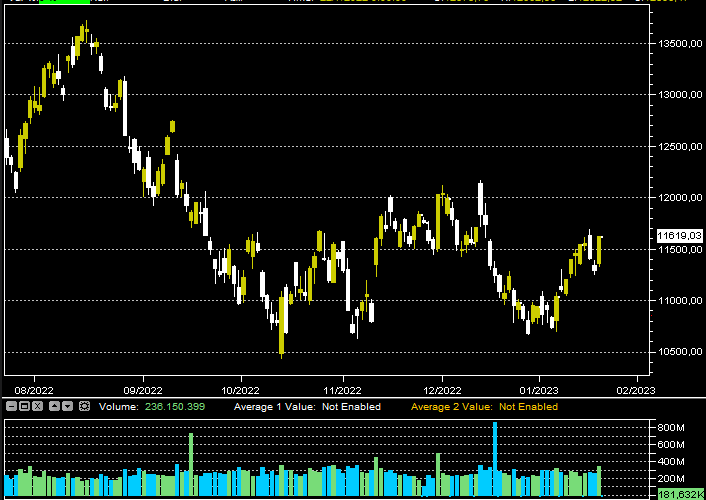The width and height of the screenshot is (706, 500).
Task: Click the 11/2022 date axis label
Action: click(x=343, y=390)
